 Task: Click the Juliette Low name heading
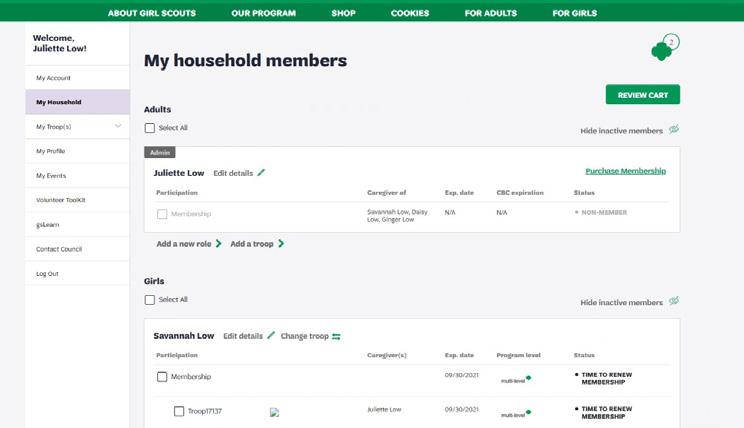179,173
